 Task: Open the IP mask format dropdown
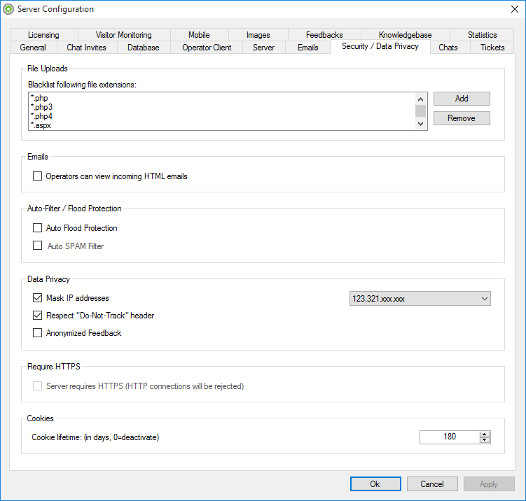pos(420,299)
